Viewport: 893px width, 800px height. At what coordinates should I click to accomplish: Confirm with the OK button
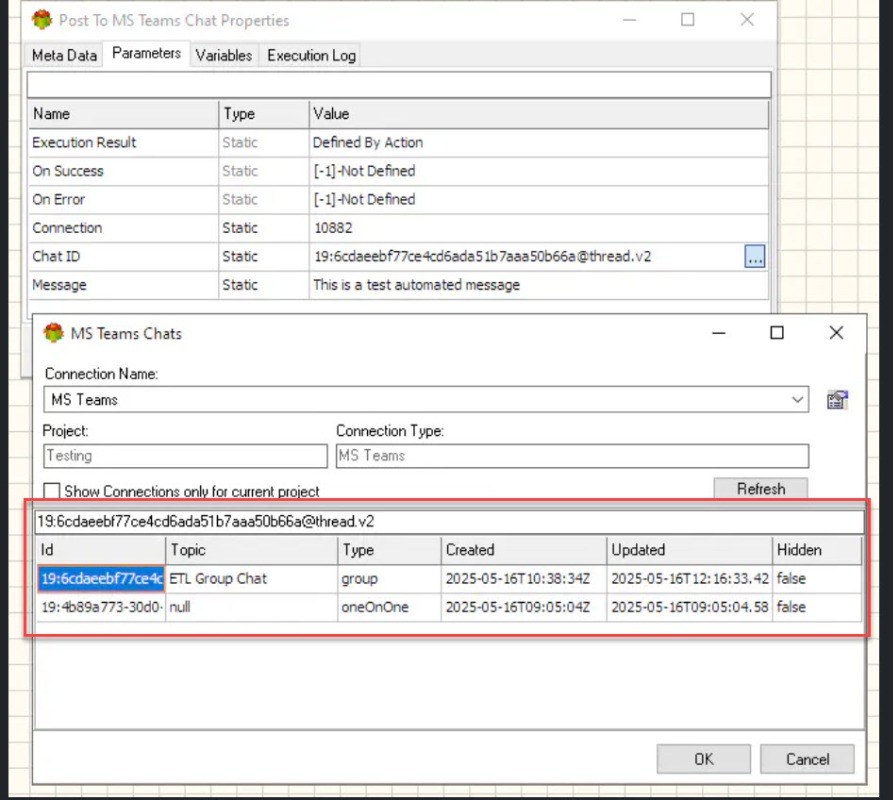click(703, 759)
